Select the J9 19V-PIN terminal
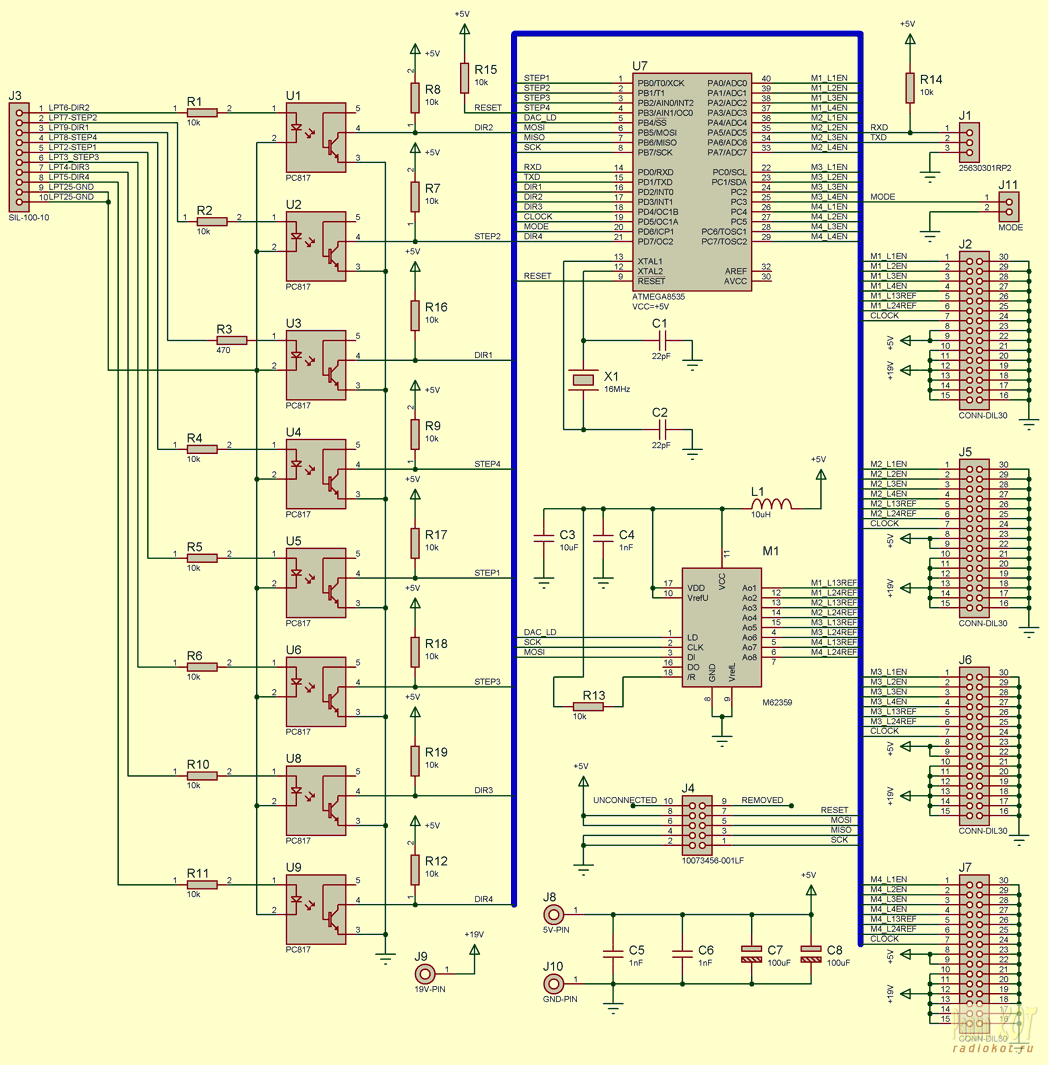This screenshot has height=1065, width=1048. [x=425, y=973]
